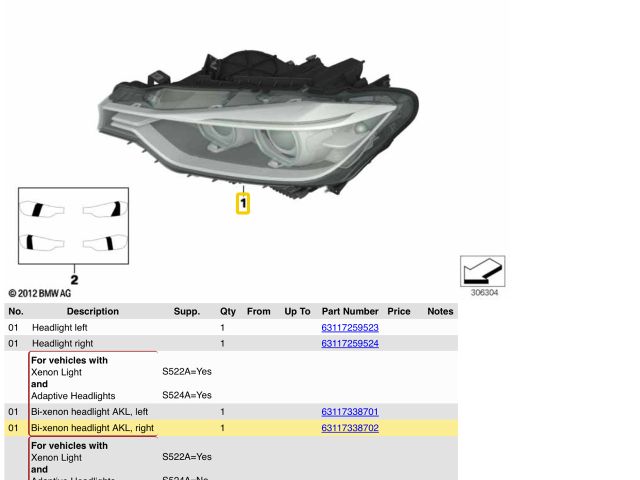640x480 pixels.
Task: Select the bottom-right headlight strip in the small diagram
Action: pyautogui.click(x=105, y=243)
